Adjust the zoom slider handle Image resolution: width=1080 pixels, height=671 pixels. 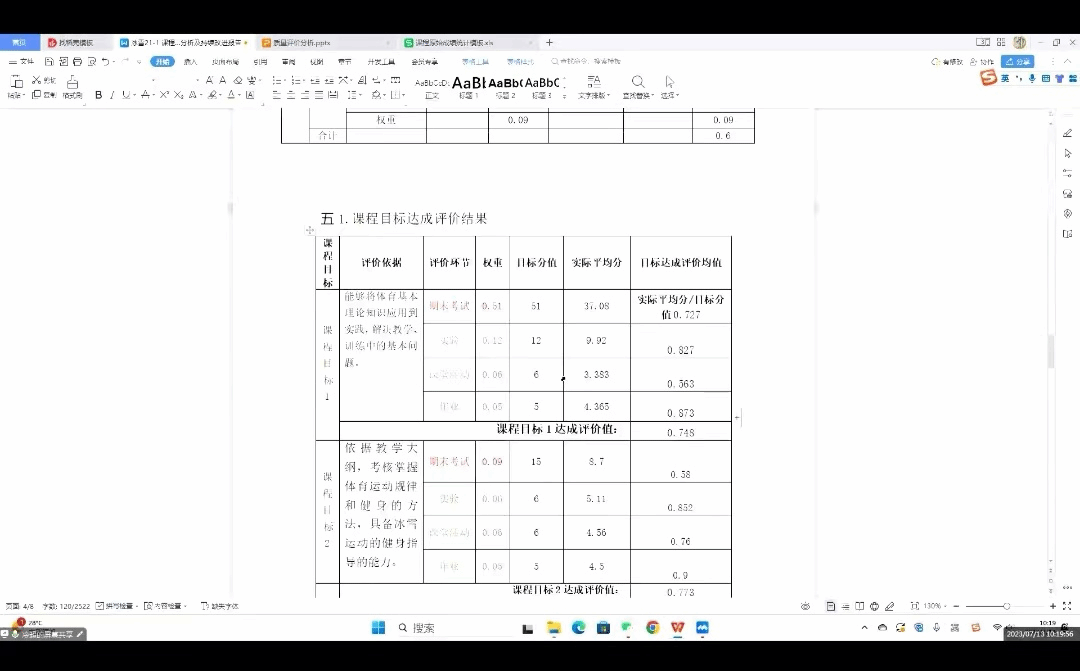pyautogui.click(x=1006, y=606)
